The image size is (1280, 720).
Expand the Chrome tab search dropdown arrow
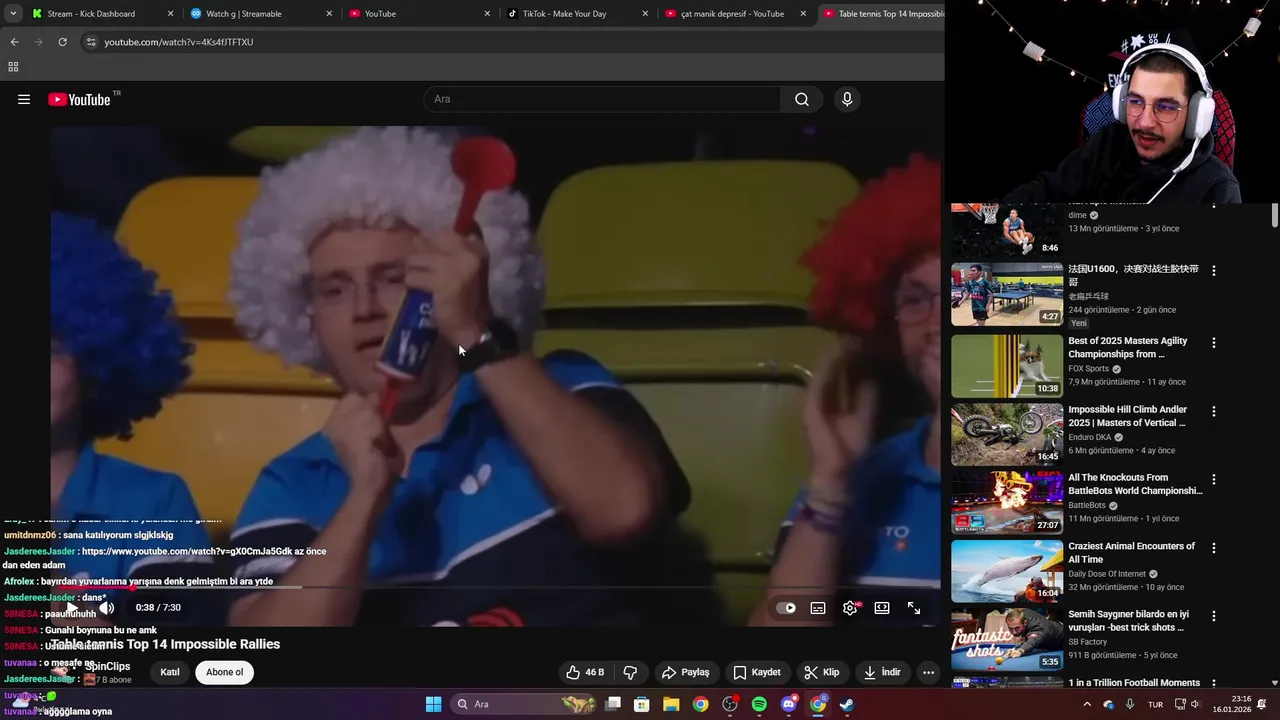coord(12,14)
